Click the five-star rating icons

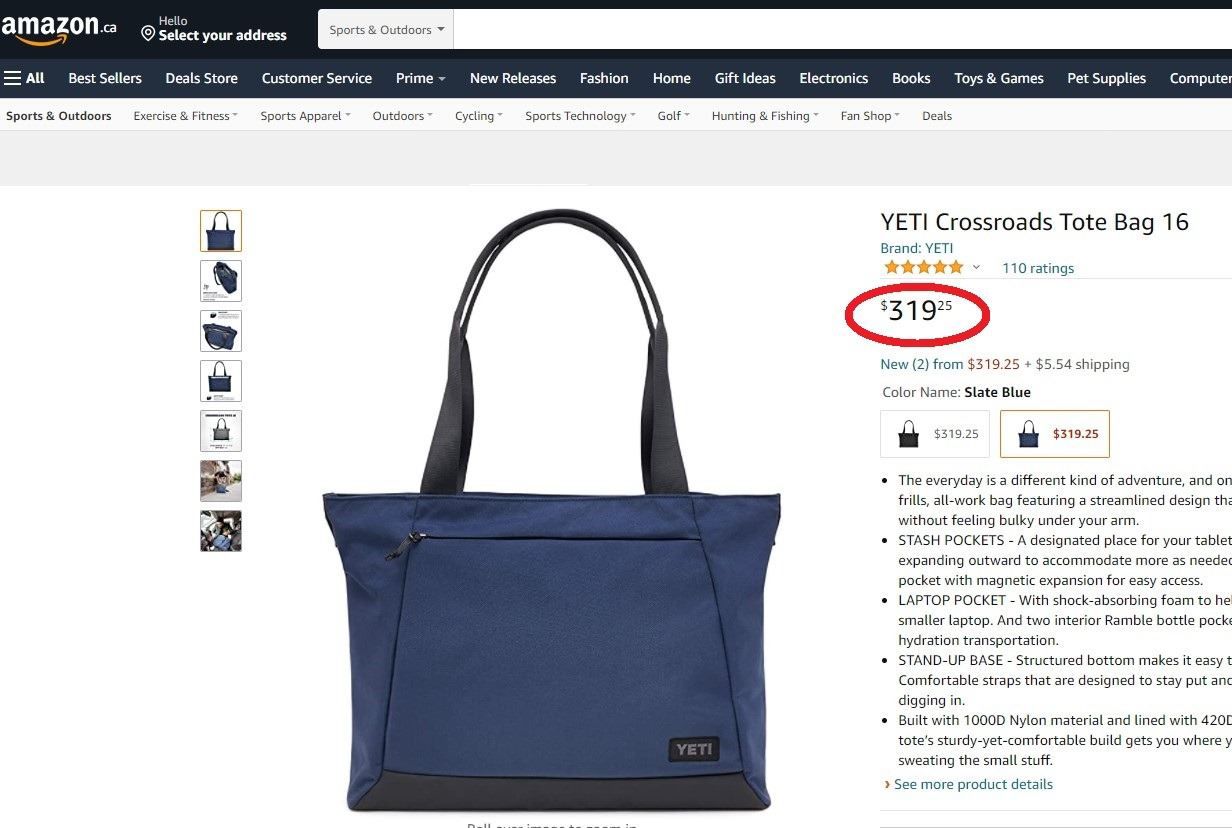[x=923, y=267]
